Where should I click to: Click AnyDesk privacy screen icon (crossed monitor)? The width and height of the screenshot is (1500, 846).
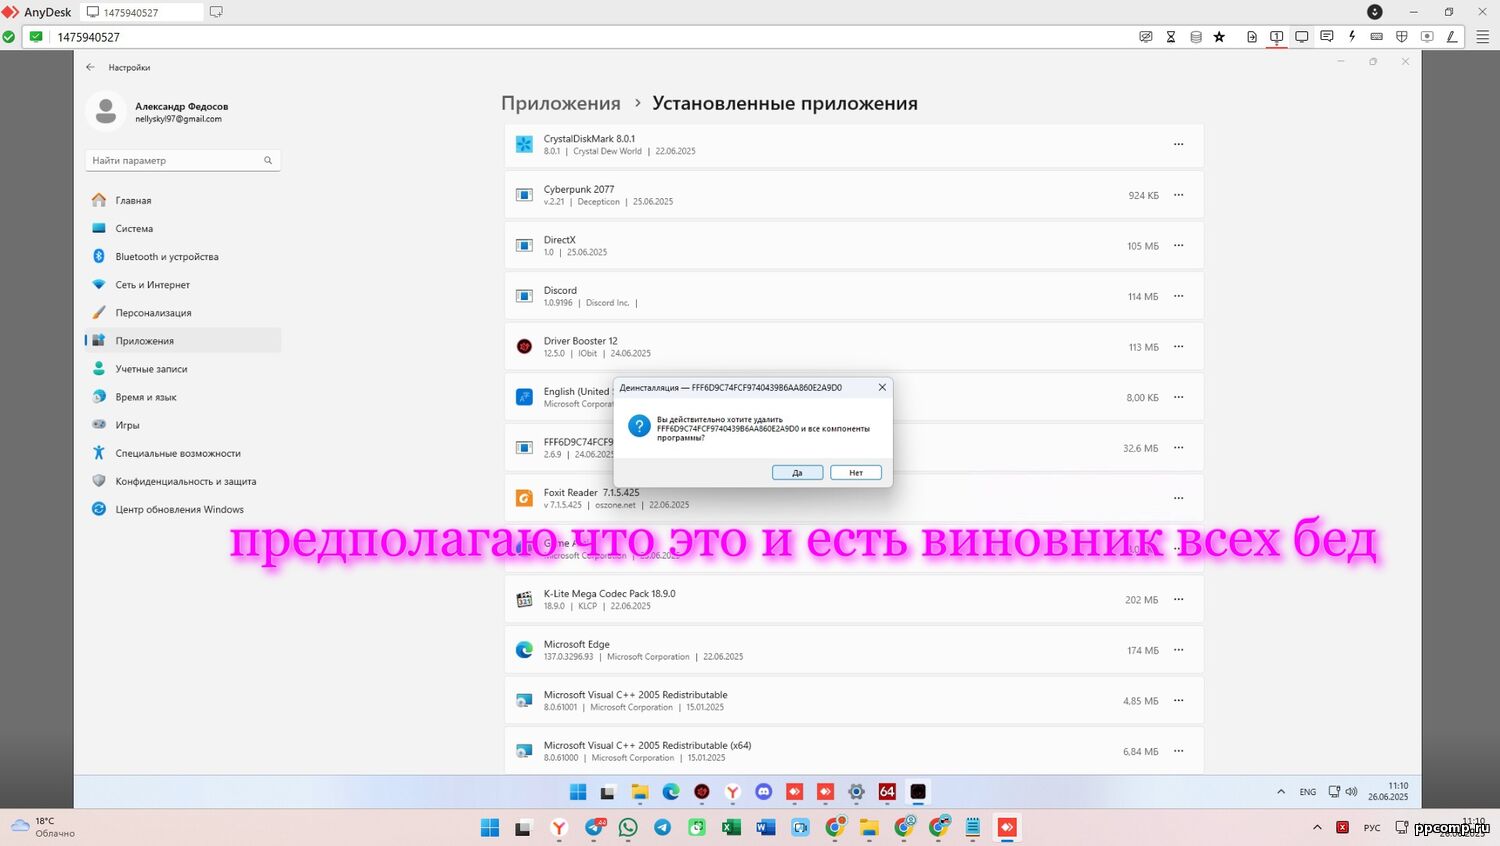1146,37
